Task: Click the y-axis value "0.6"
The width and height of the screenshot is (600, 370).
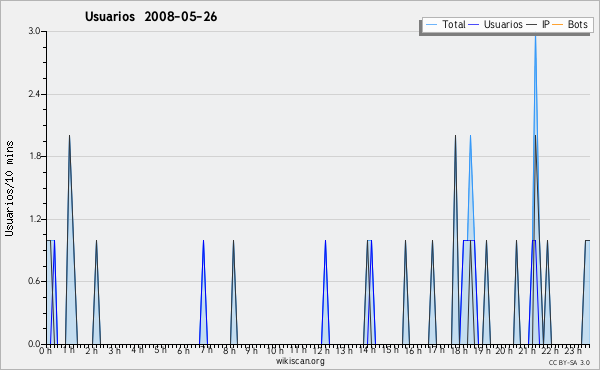Action: 34,281
